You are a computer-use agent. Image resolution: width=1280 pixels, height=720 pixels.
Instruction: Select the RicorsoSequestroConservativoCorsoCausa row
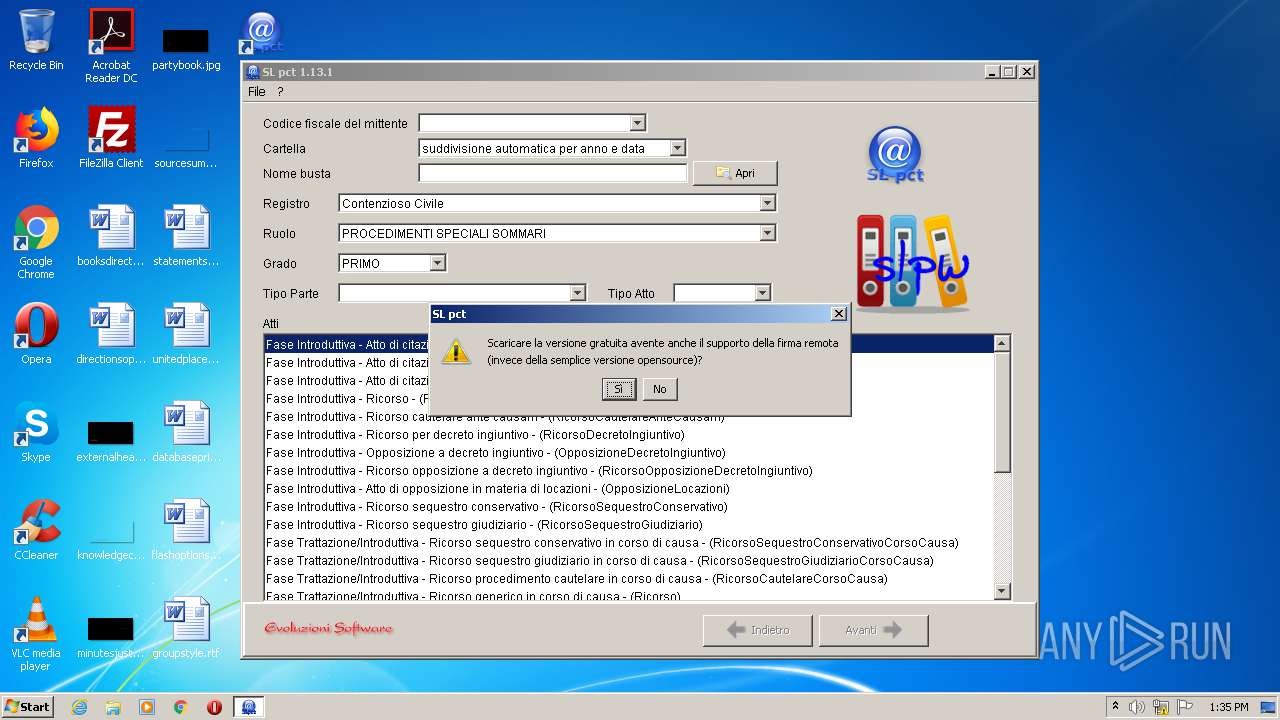point(629,543)
